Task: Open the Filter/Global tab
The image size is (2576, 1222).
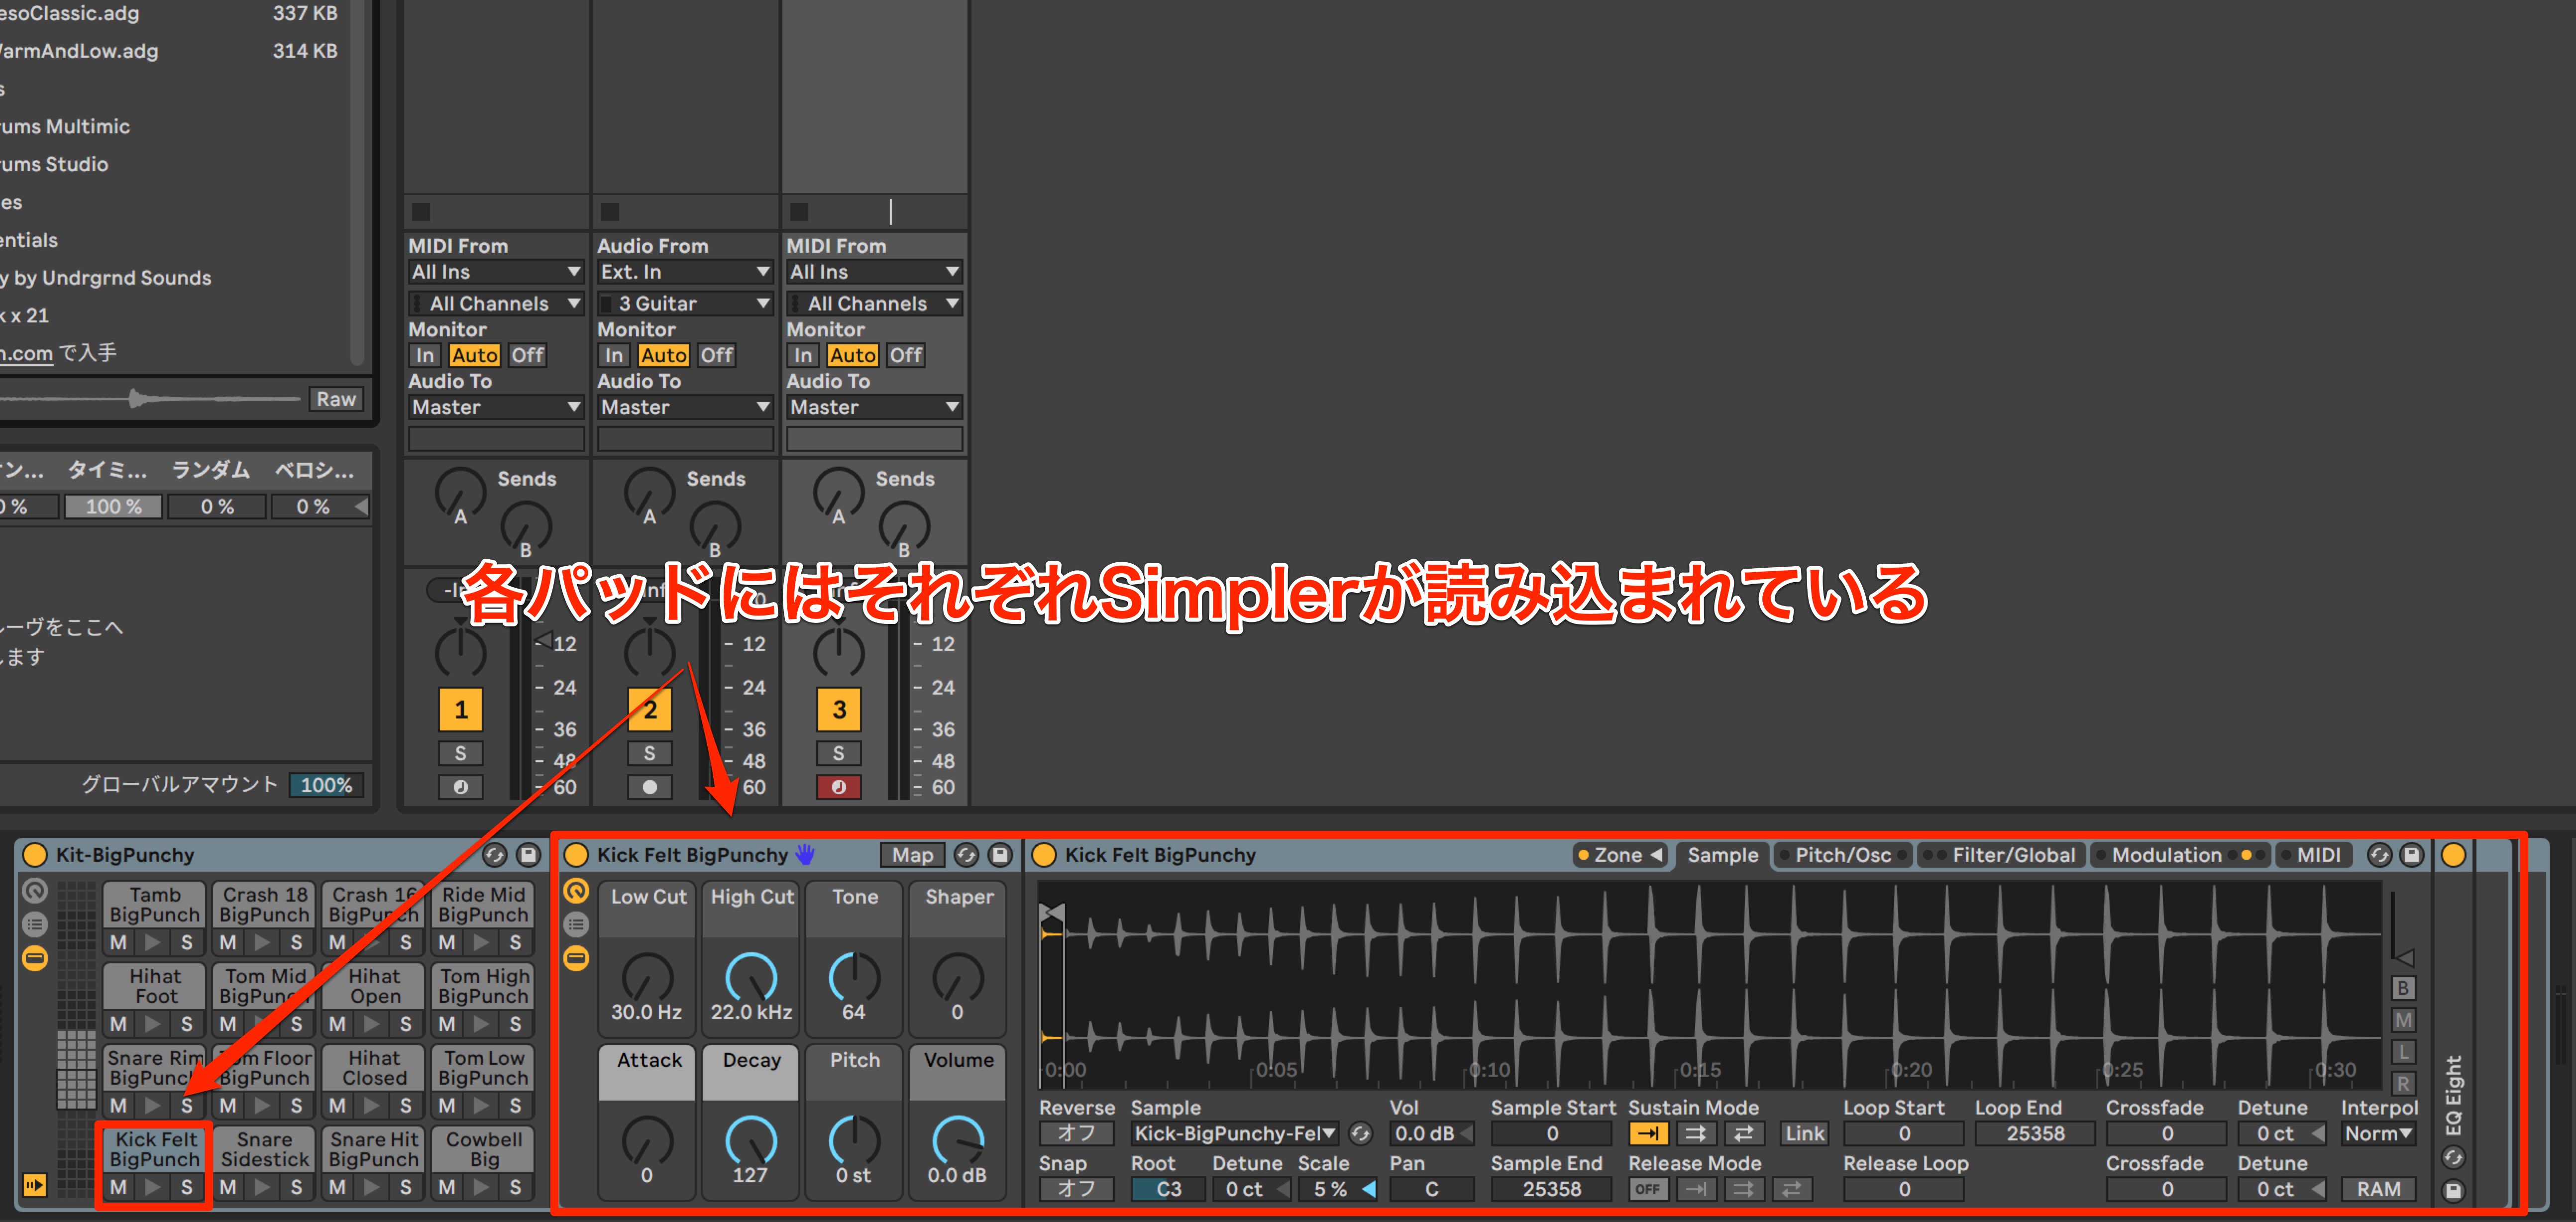Action: pyautogui.click(x=2001, y=855)
